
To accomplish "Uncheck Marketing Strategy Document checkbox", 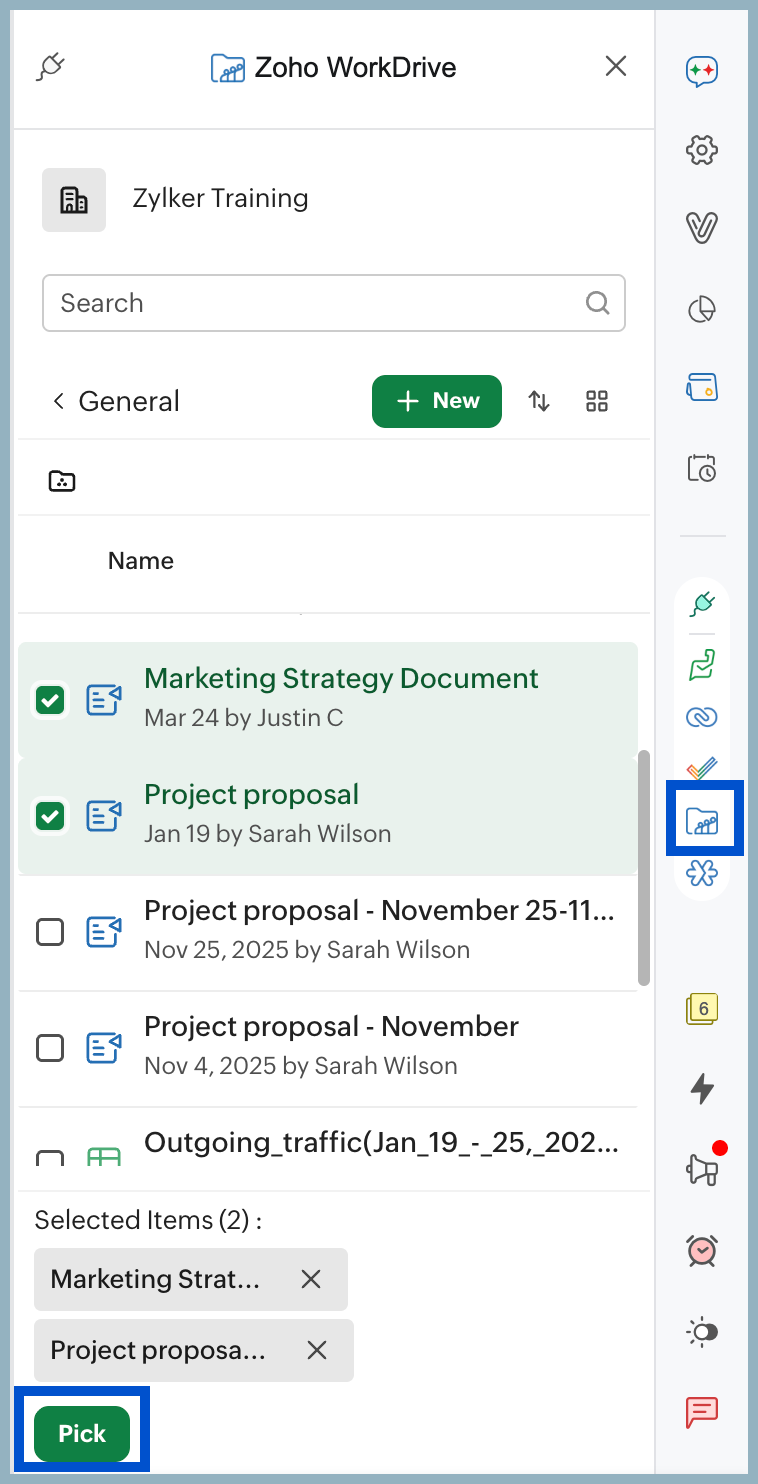I will point(50,701).
